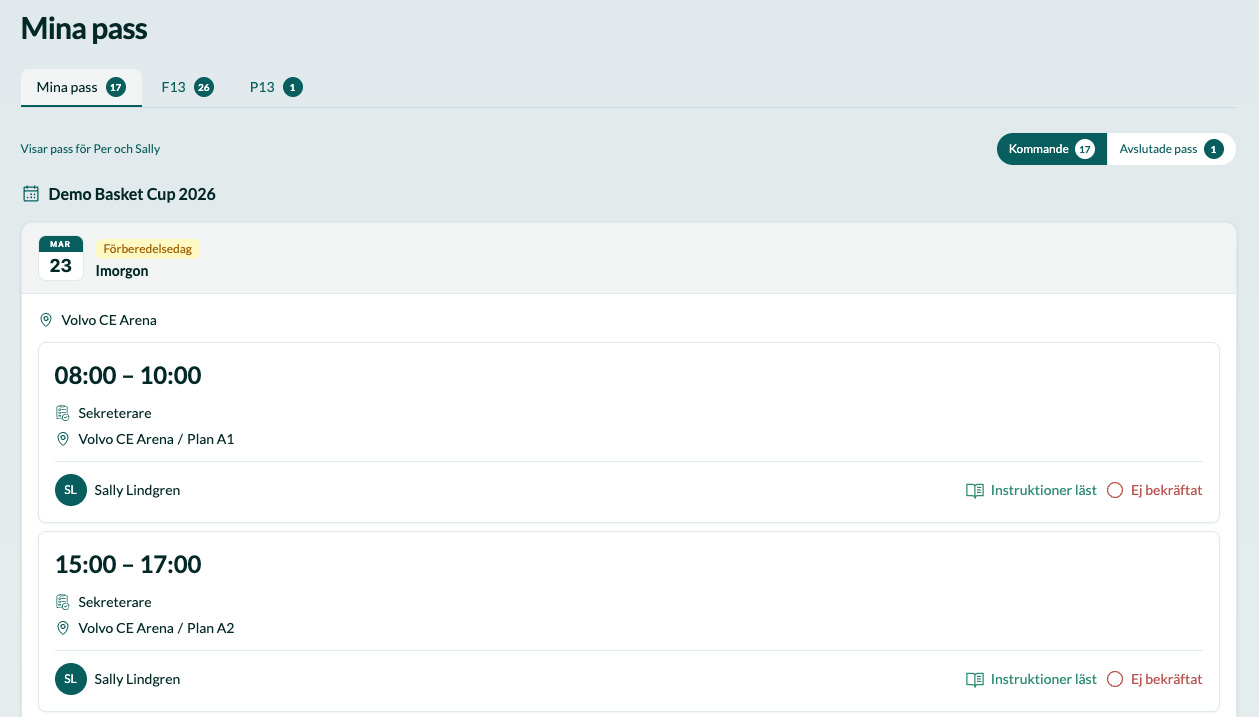This screenshot has width=1259, height=717.
Task: Toggle the unconfirmed circle for the 15:00 shift
Action: point(1115,680)
